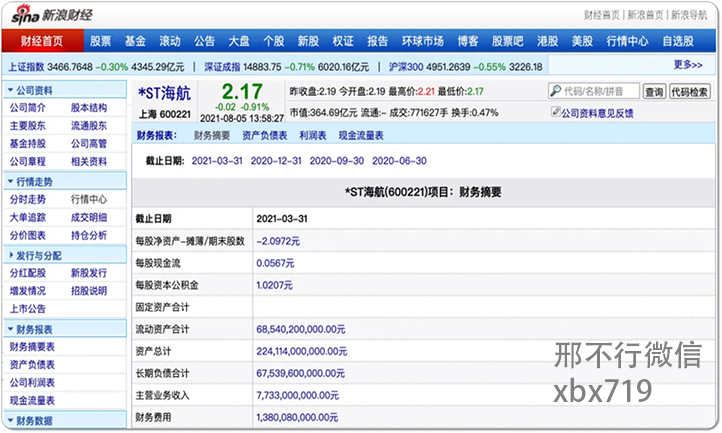Open 基金持股 in the sidebar
The height and width of the screenshot is (433, 722).
28,144
